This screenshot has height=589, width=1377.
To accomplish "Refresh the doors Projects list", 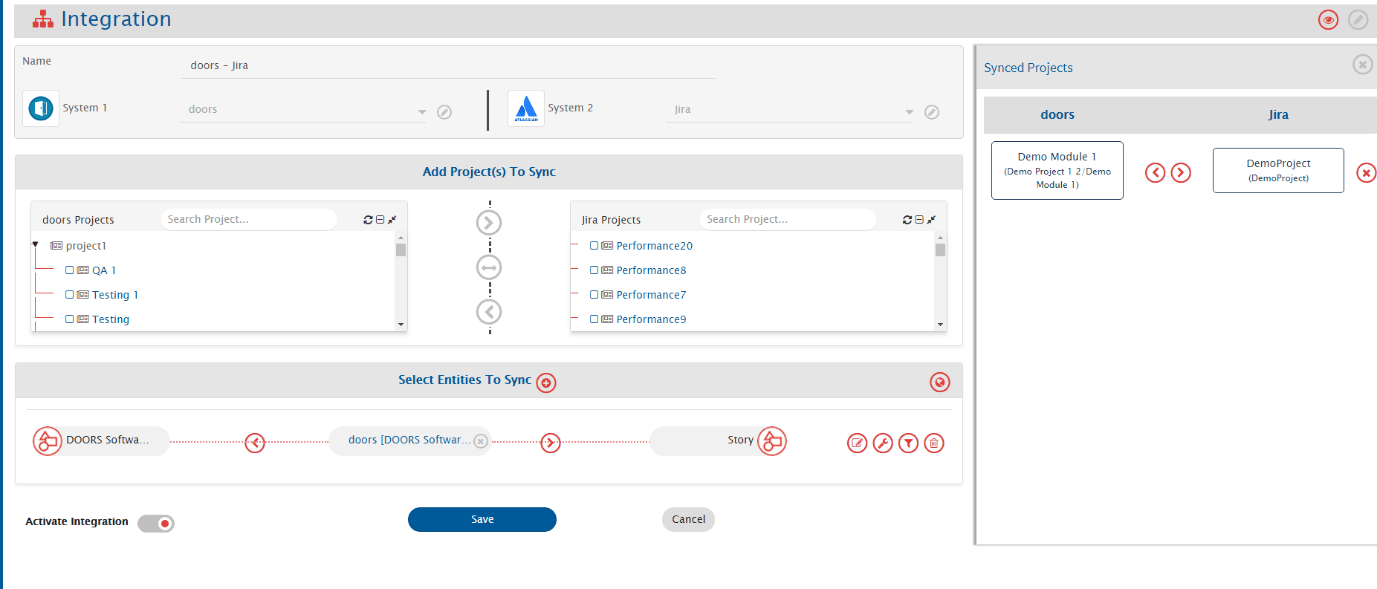I will click(x=368, y=220).
